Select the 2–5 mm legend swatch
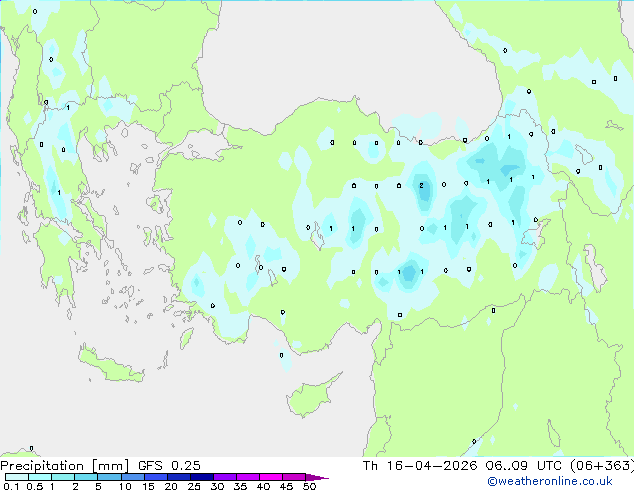This screenshot has height=490, width=634. [x=86, y=477]
